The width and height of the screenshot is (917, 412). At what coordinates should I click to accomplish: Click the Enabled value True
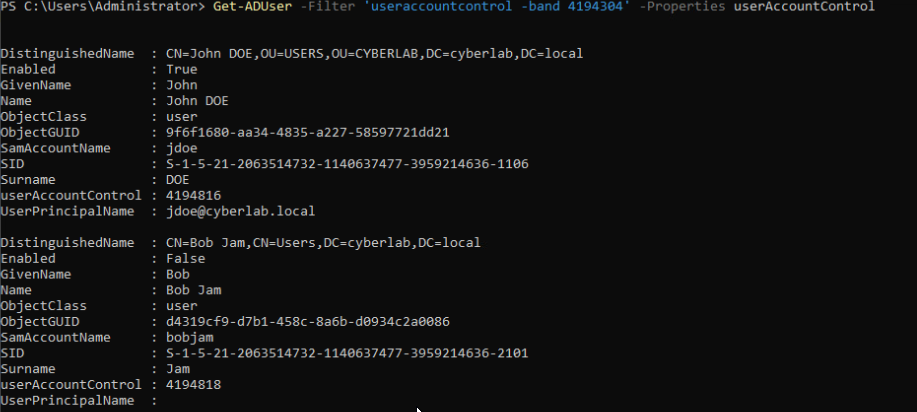click(x=181, y=66)
